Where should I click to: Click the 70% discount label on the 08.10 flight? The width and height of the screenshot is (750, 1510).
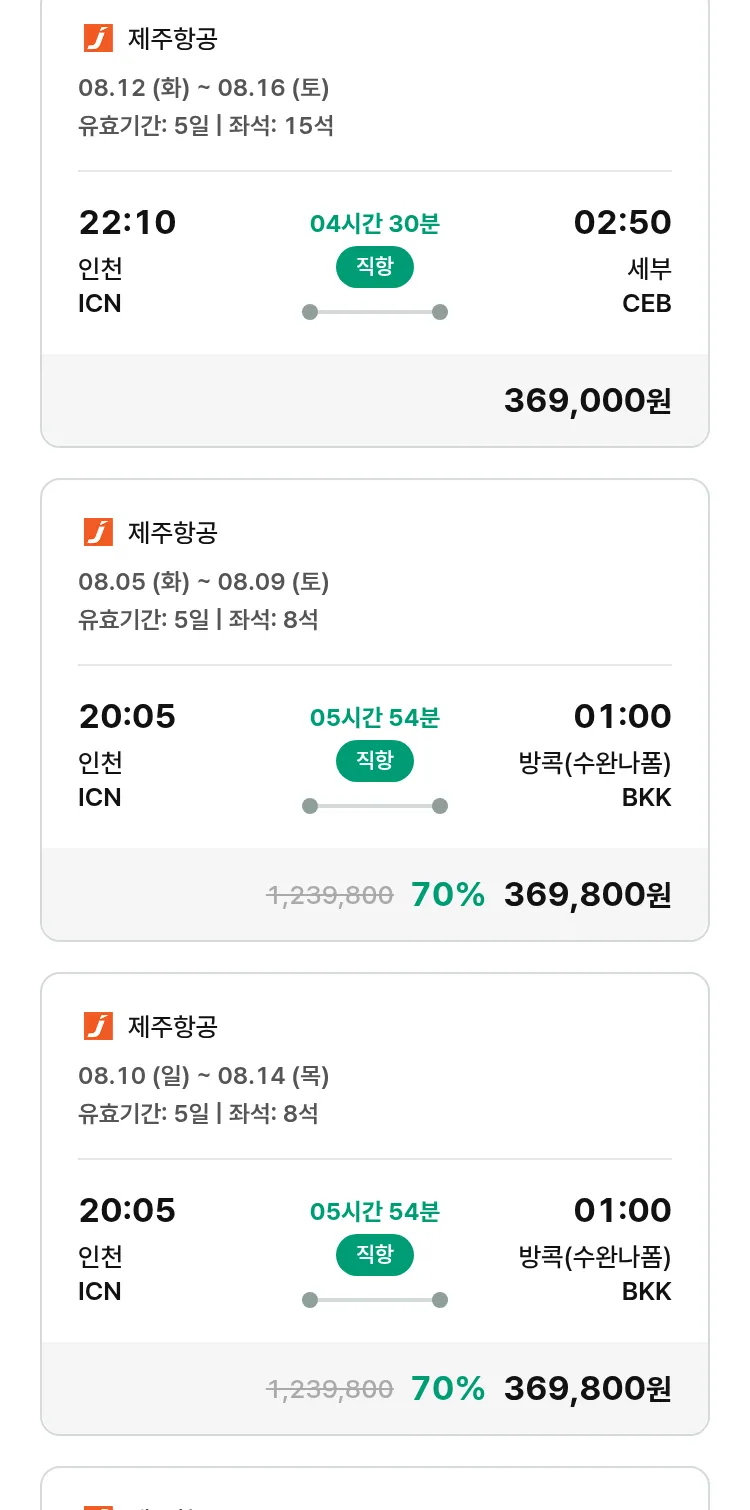pyautogui.click(x=448, y=1388)
